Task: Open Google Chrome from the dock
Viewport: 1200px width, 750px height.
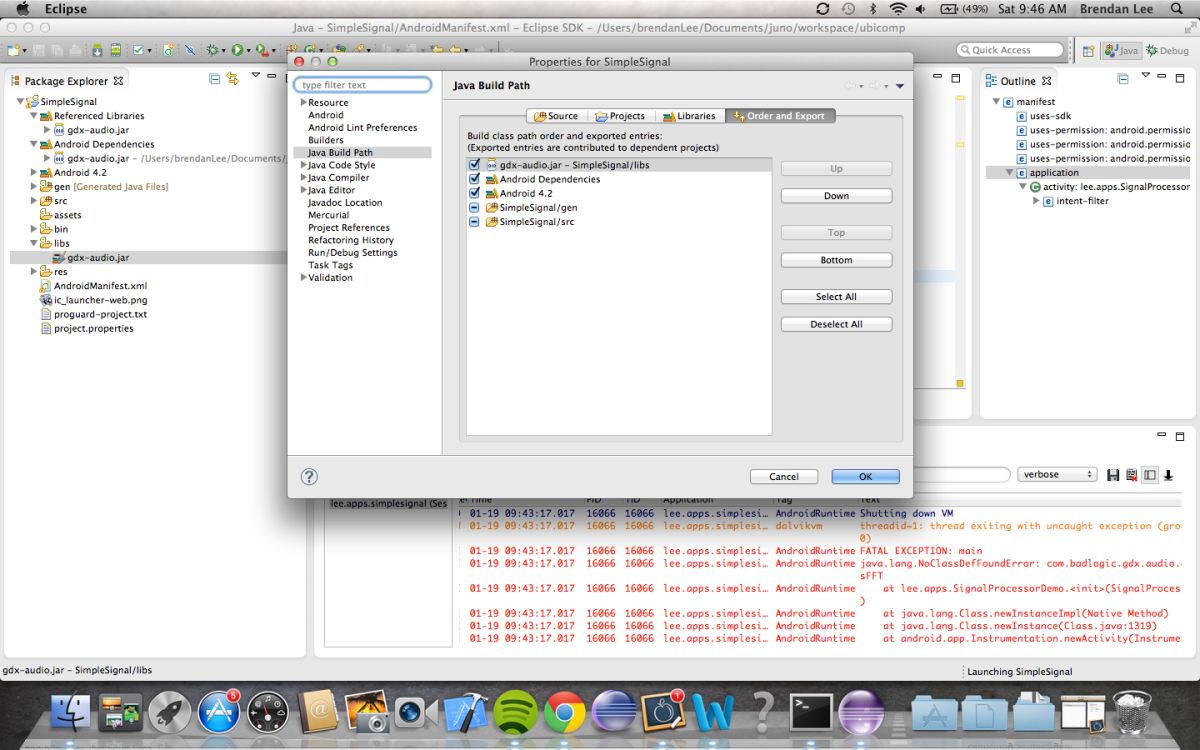Action: pos(565,712)
